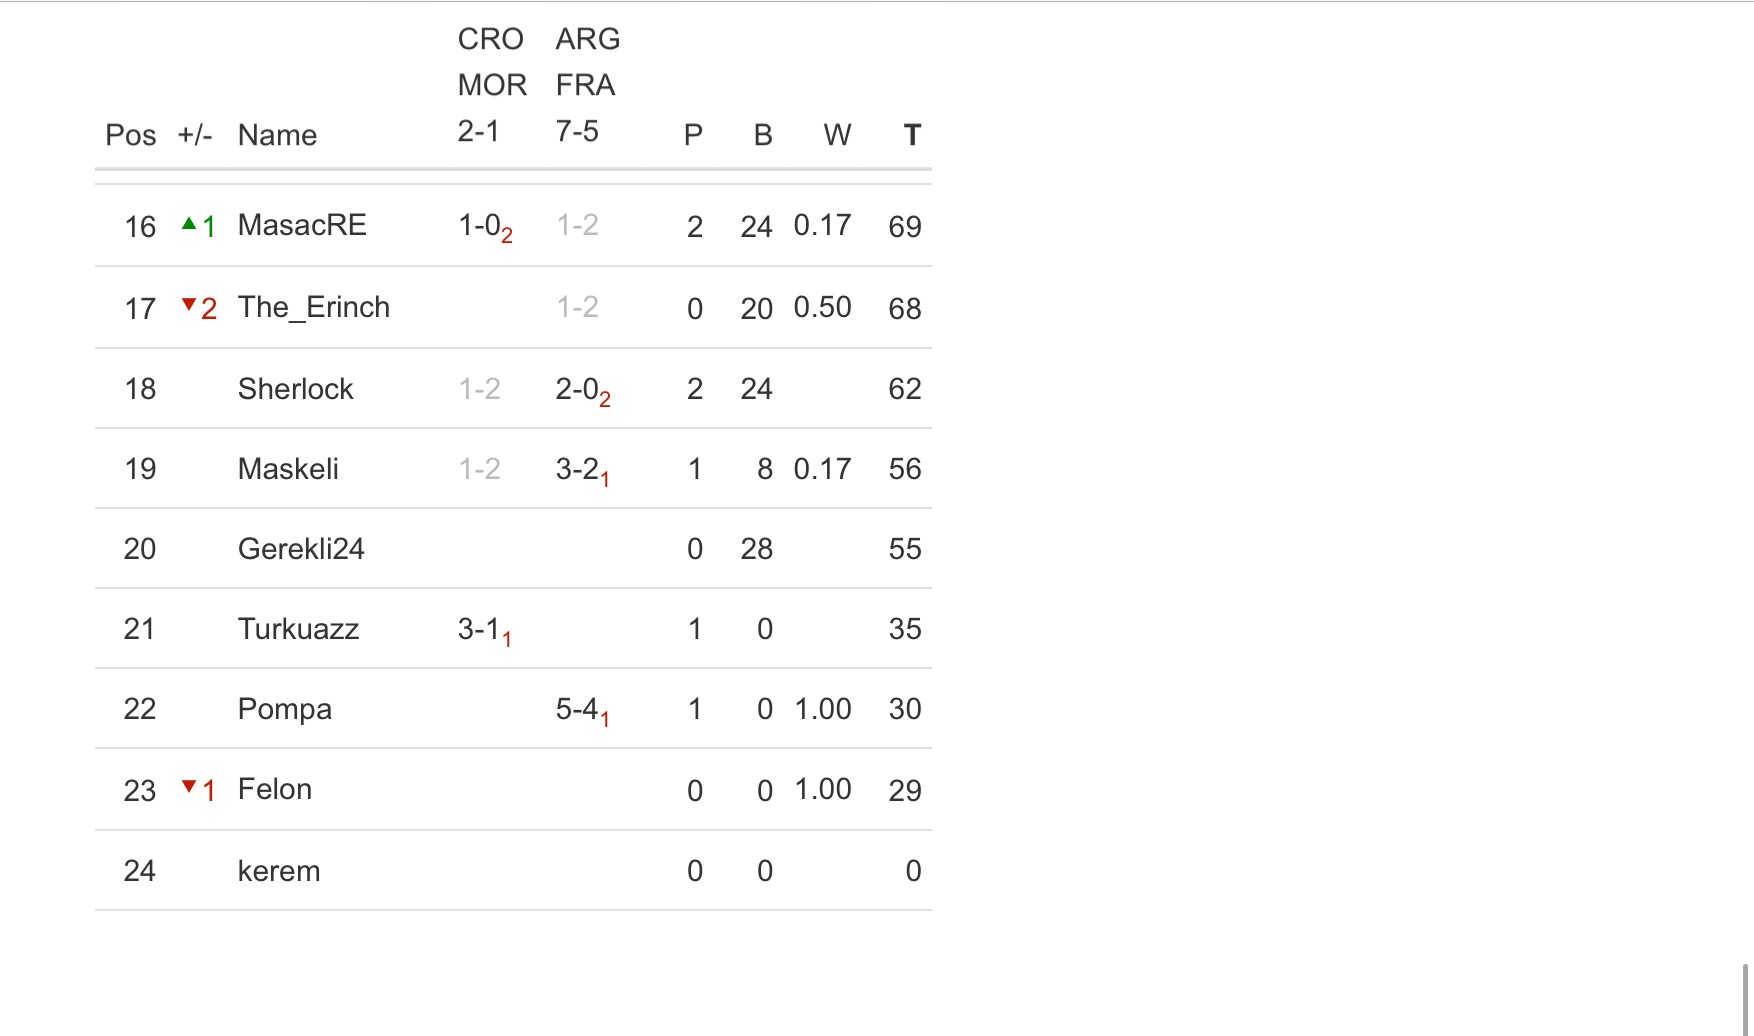The height and width of the screenshot is (1036, 1754).
Task: Click the W column header
Action: click(837, 135)
